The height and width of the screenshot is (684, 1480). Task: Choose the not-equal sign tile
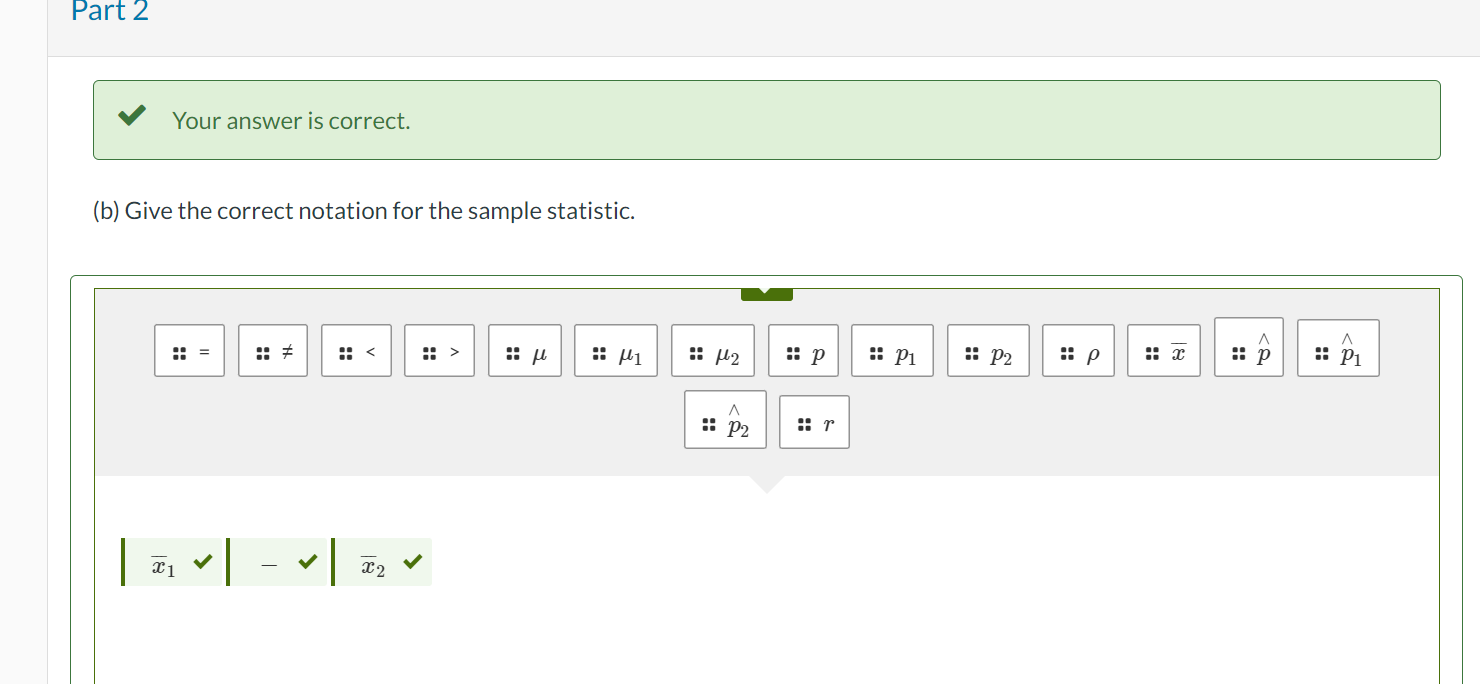coord(272,351)
